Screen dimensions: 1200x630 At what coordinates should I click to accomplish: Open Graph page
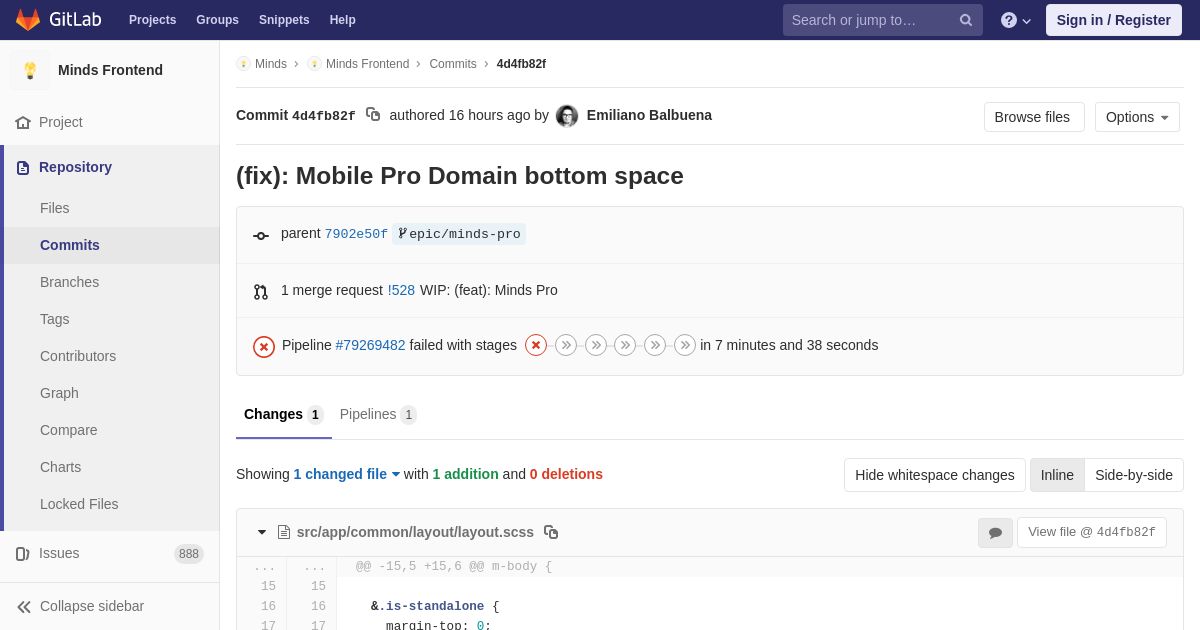tap(59, 393)
